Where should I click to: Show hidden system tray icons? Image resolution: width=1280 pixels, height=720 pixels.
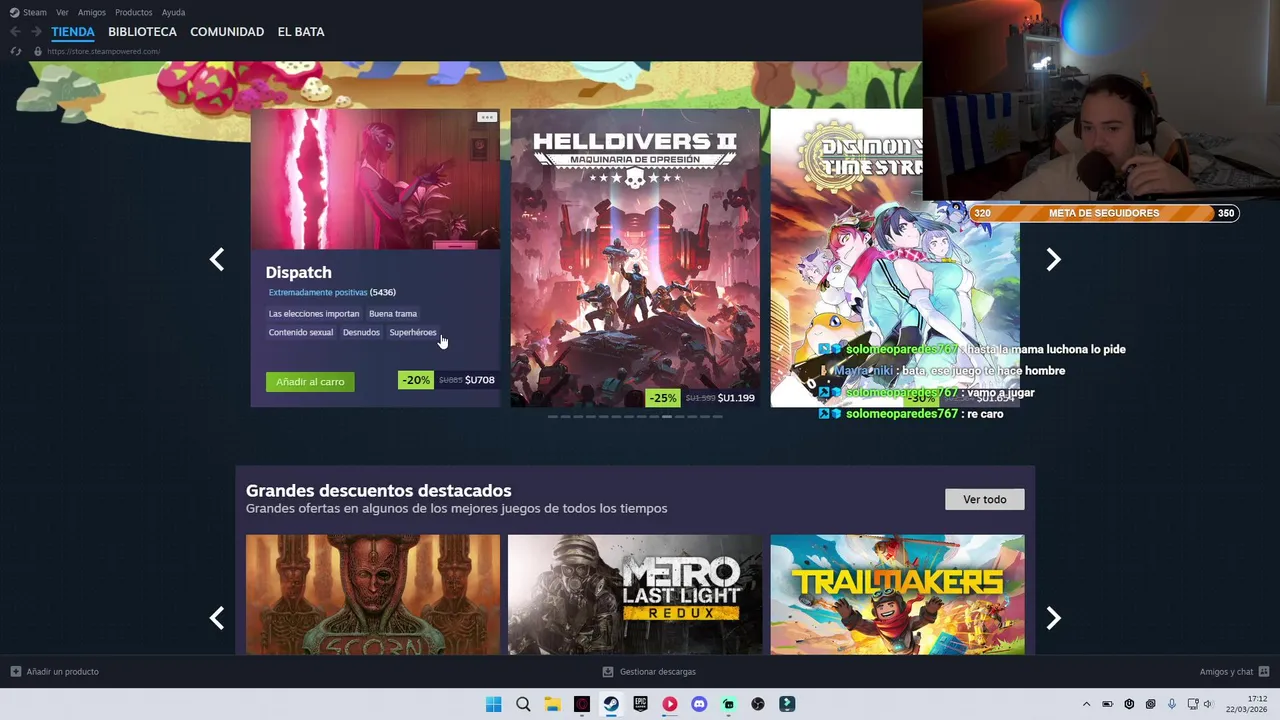[x=1087, y=704]
